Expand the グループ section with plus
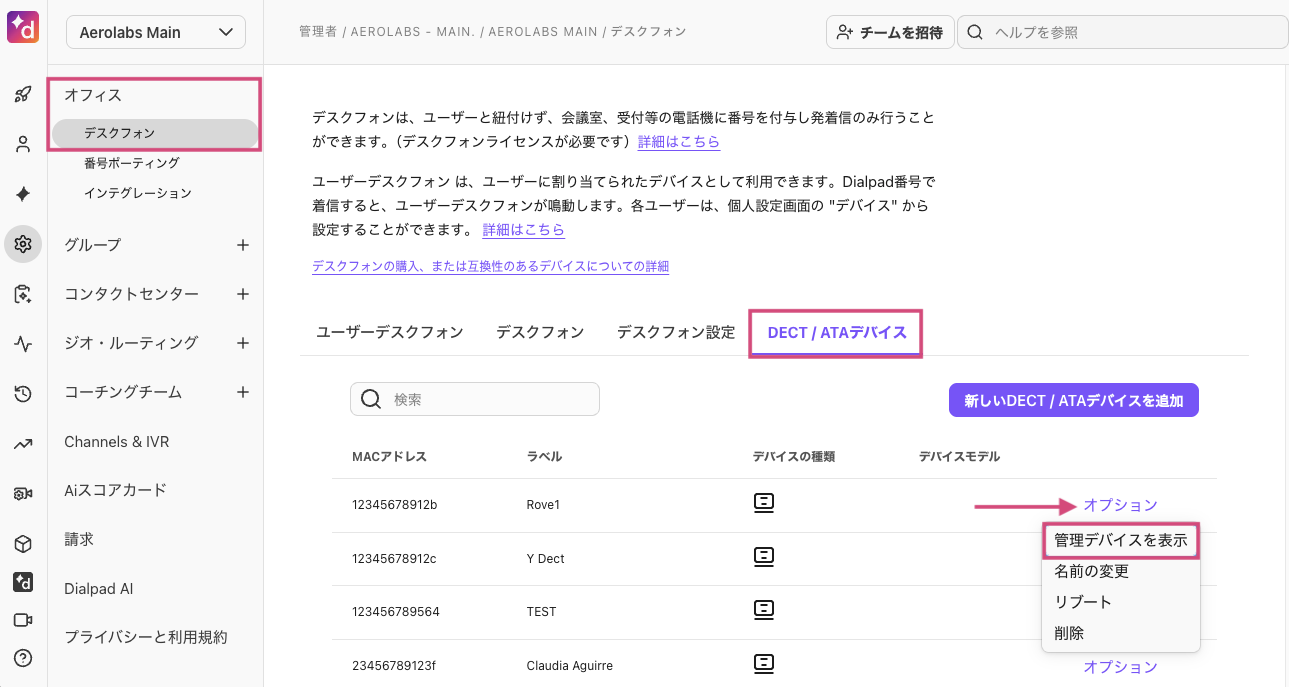Viewport: 1289px width, 687px height. pyautogui.click(x=242, y=245)
